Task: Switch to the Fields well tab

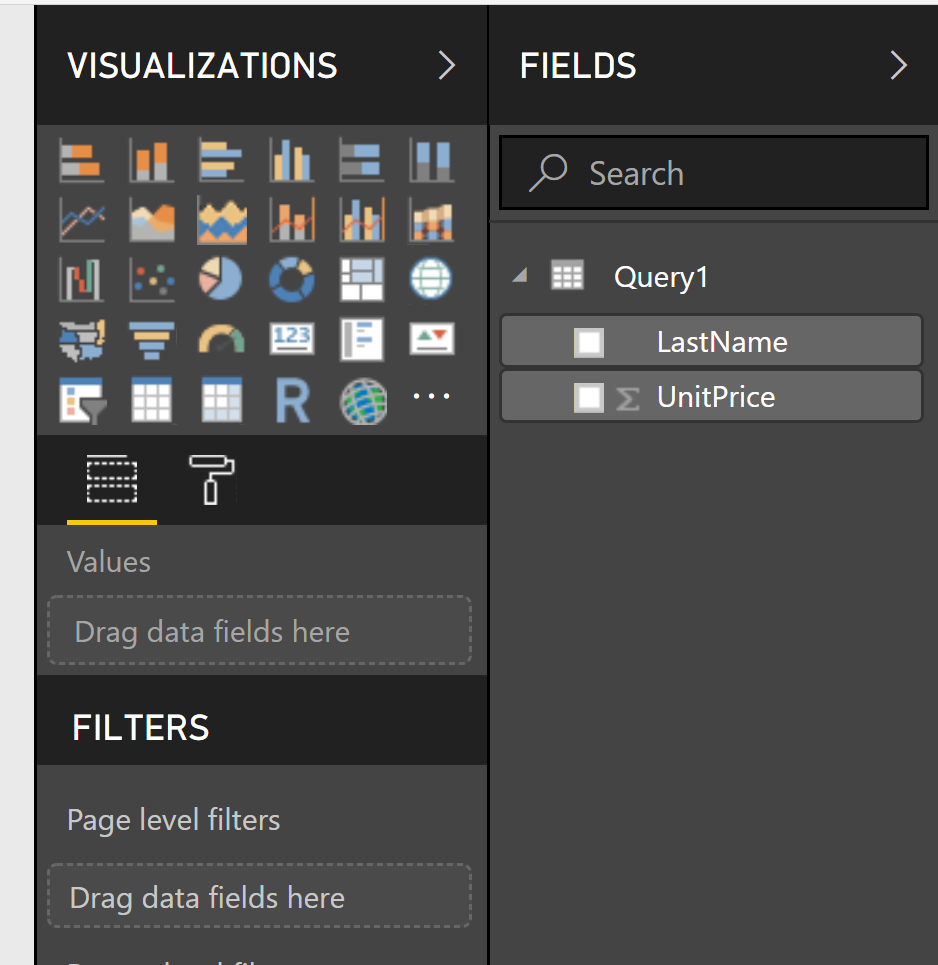Action: (110, 479)
